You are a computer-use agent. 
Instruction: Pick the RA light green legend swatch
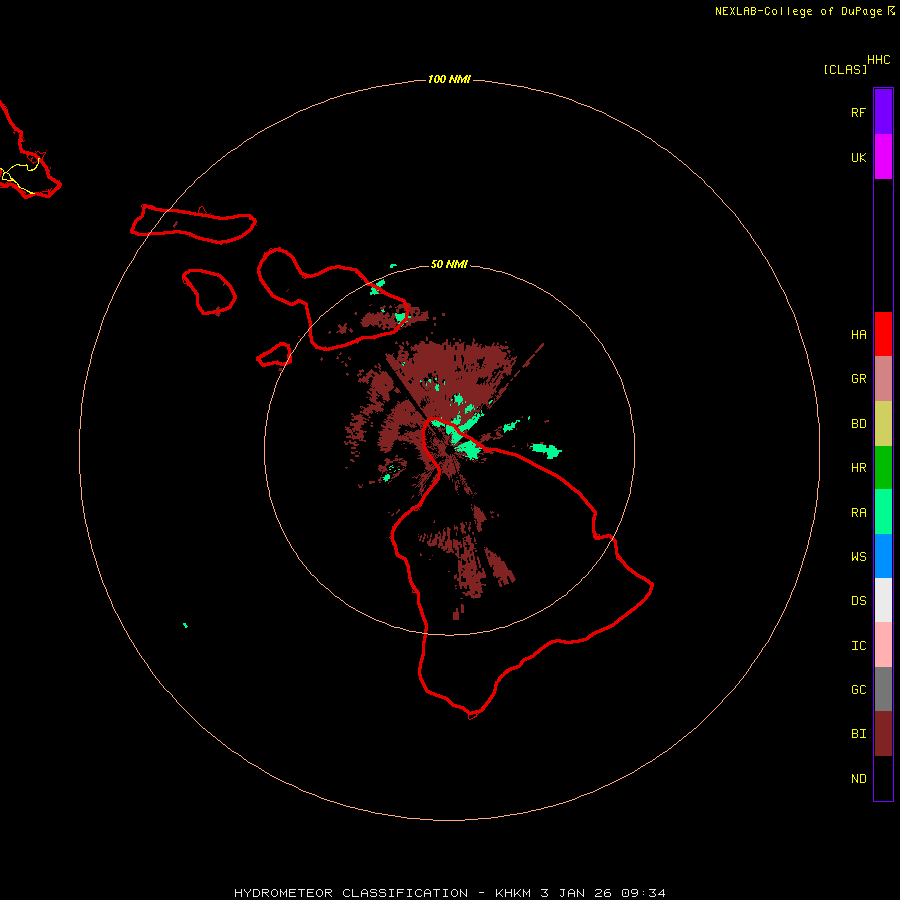click(x=883, y=512)
